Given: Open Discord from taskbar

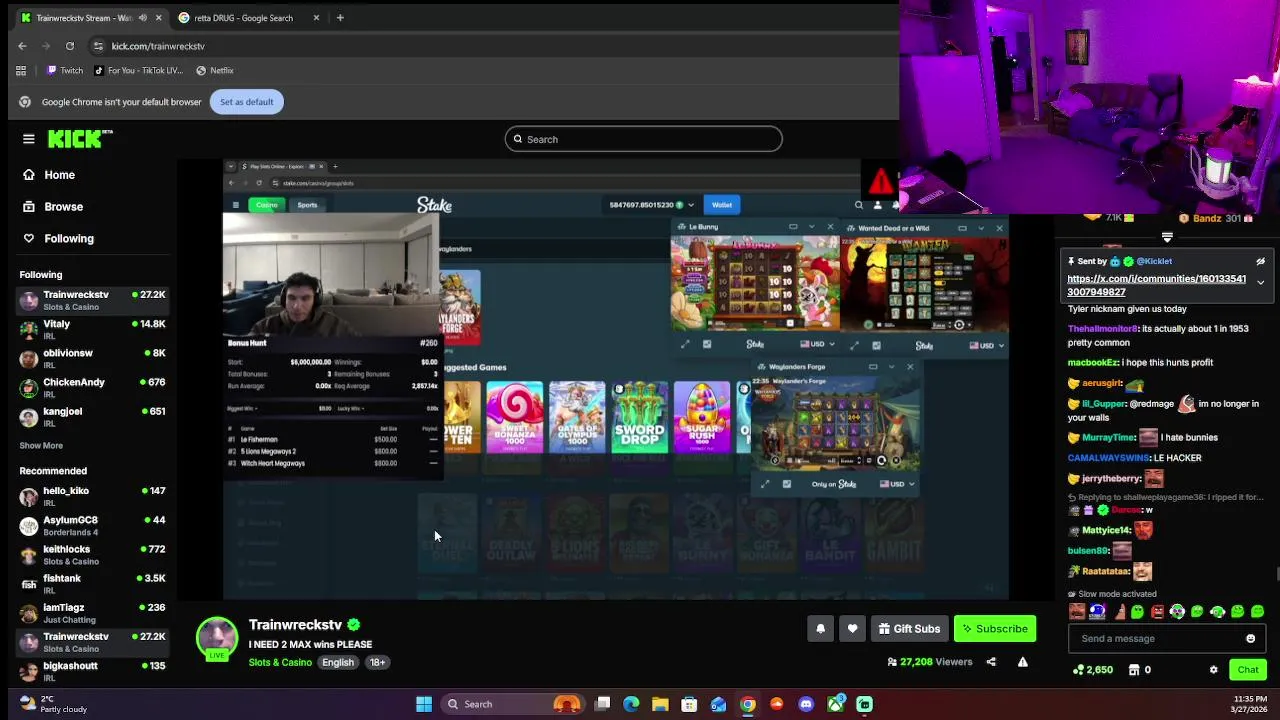Looking at the screenshot, I should click(x=806, y=704).
